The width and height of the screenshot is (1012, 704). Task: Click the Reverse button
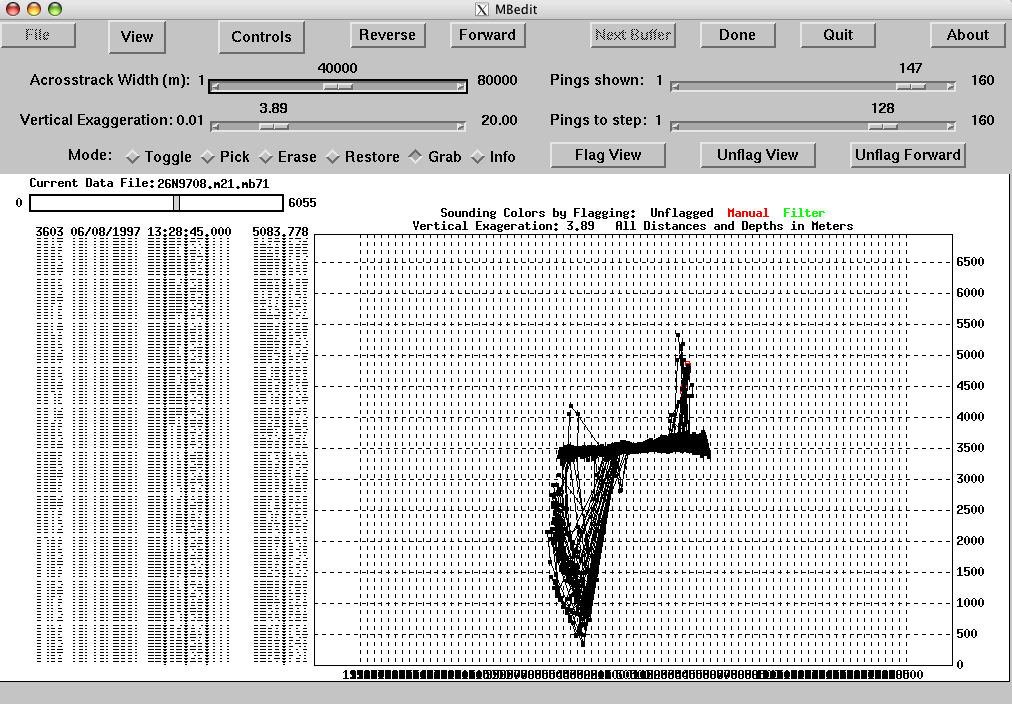(387, 35)
